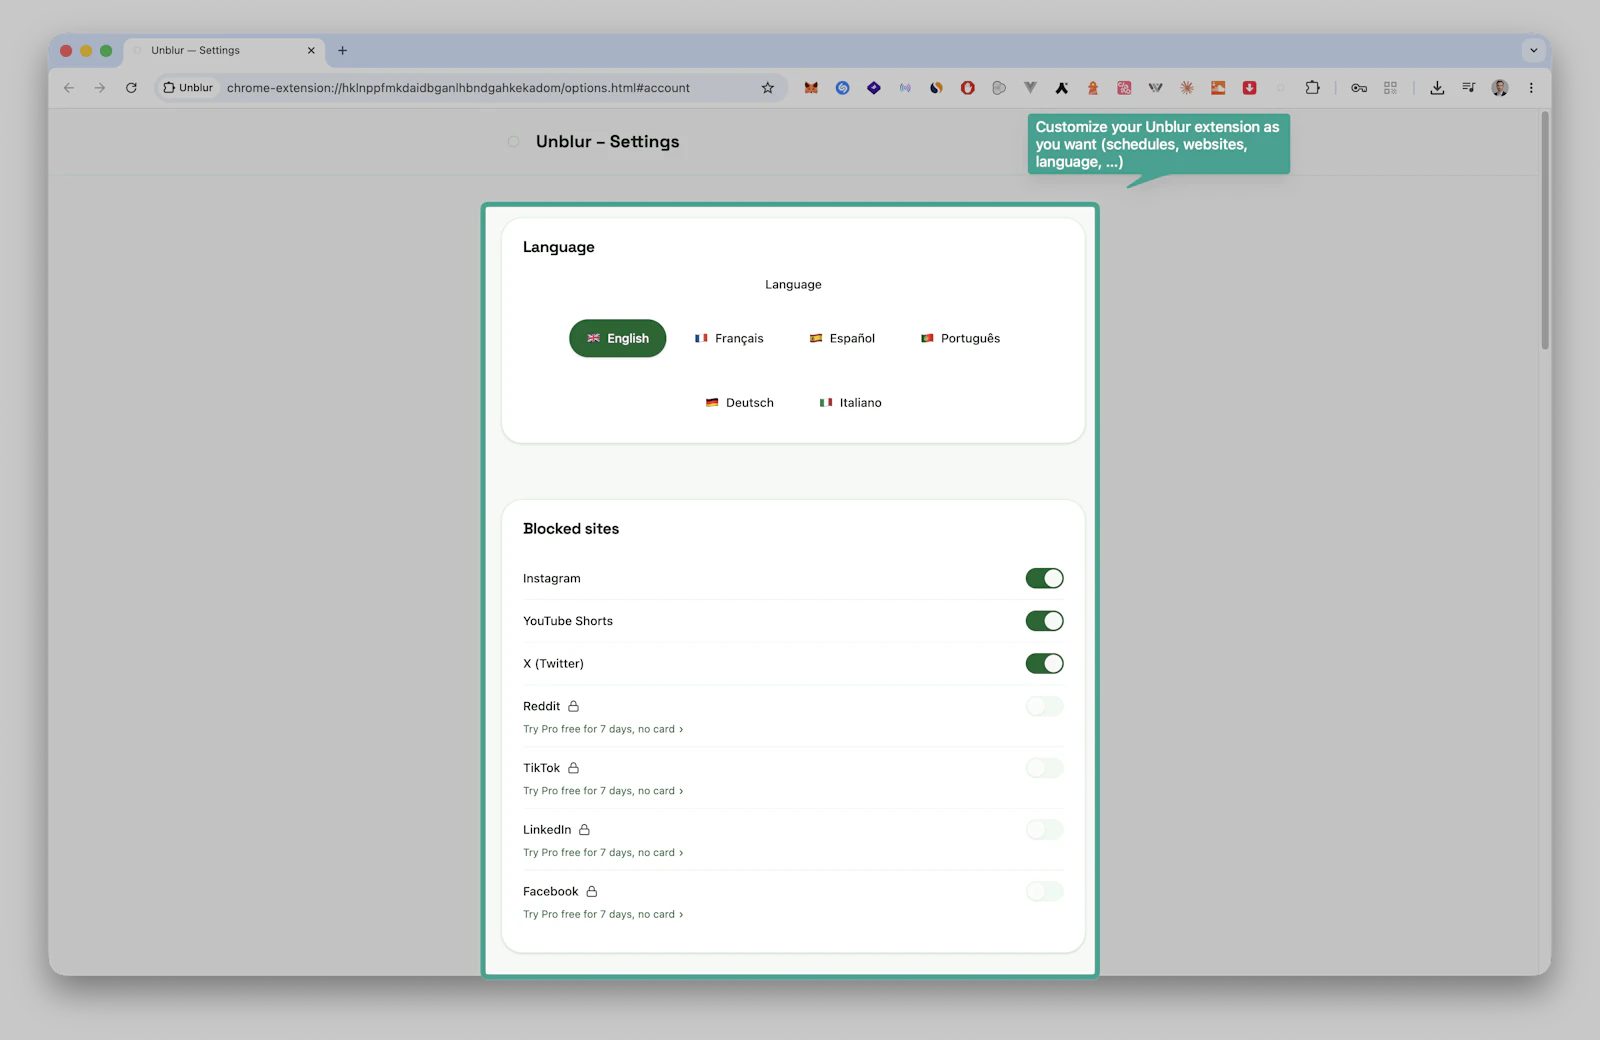The width and height of the screenshot is (1600, 1040).
Task: Switch off the X (Twitter) toggle
Action: [1044, 664]
